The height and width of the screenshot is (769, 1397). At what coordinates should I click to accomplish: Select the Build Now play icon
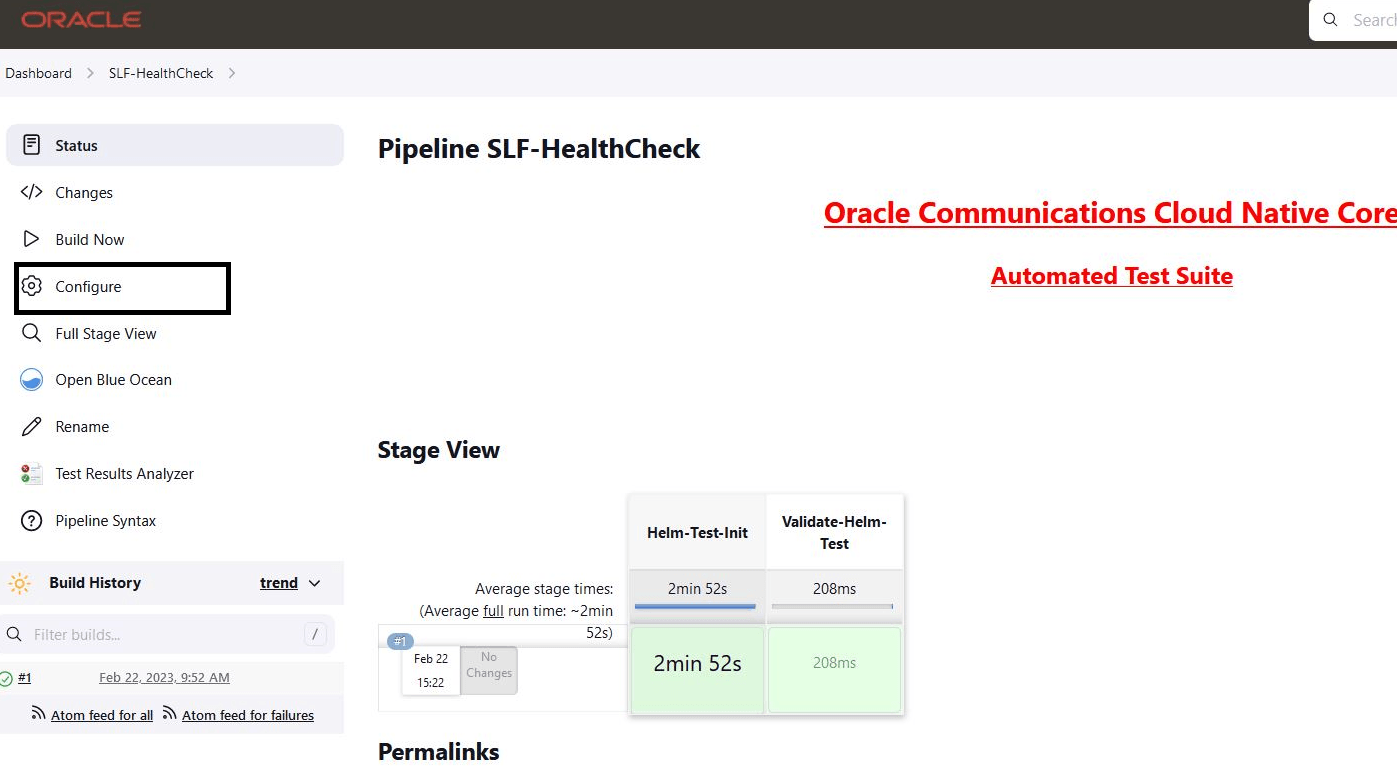[x=30, y=239]
